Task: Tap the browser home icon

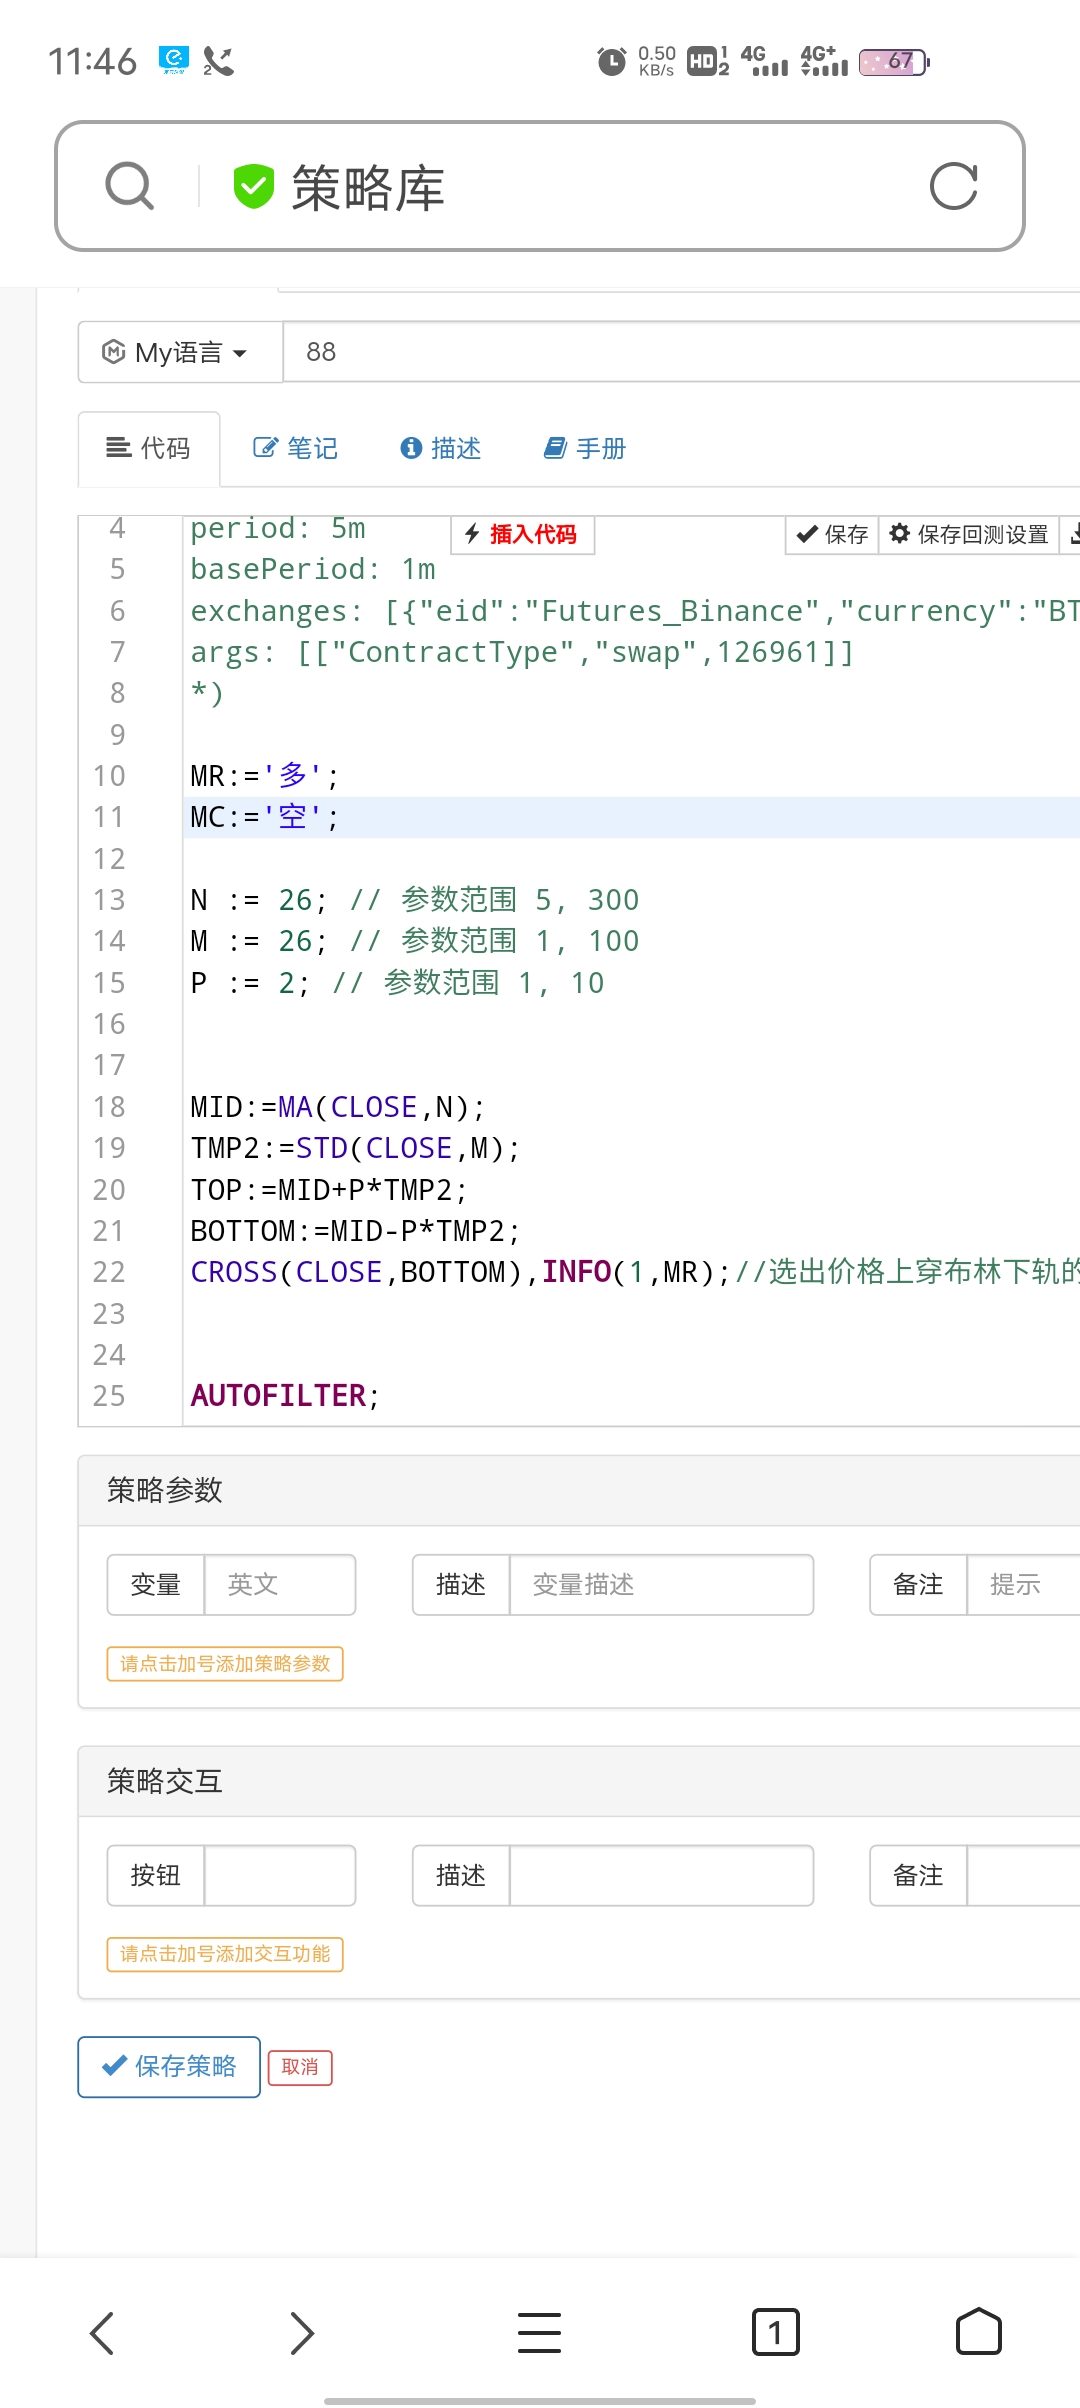Action: point(978,2333)
